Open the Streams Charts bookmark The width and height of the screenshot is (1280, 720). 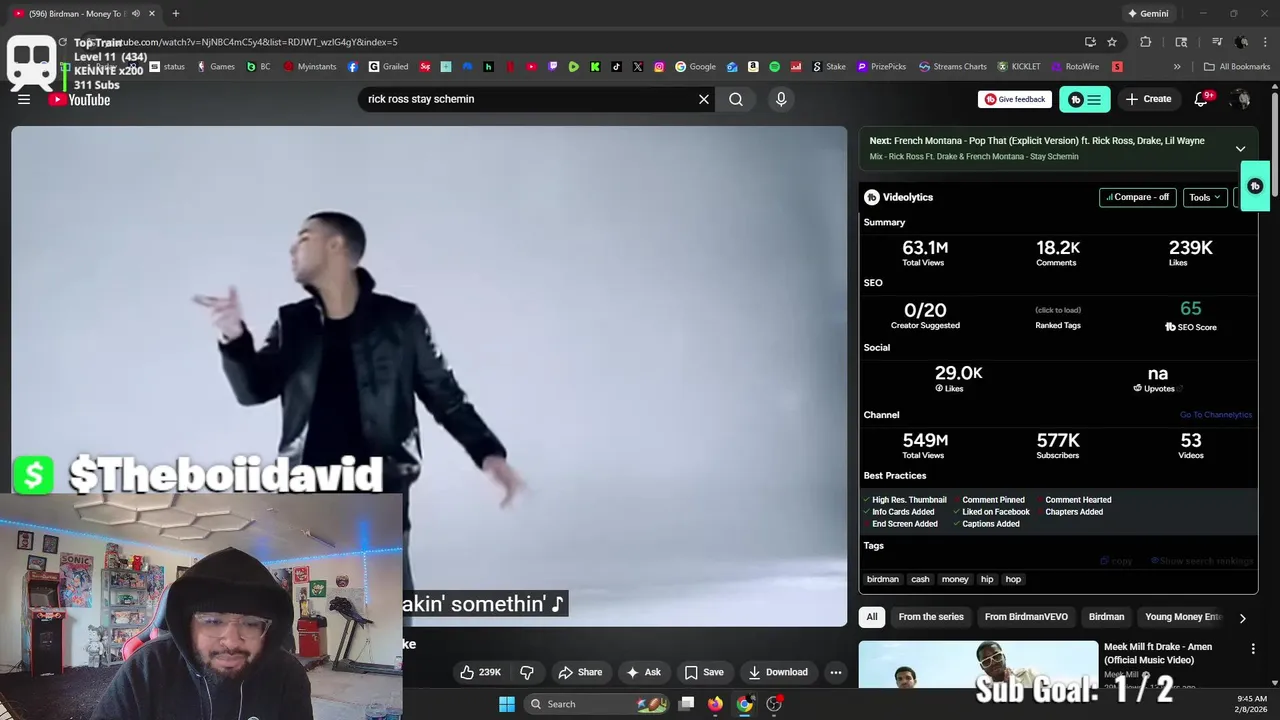tap(953, 67)
